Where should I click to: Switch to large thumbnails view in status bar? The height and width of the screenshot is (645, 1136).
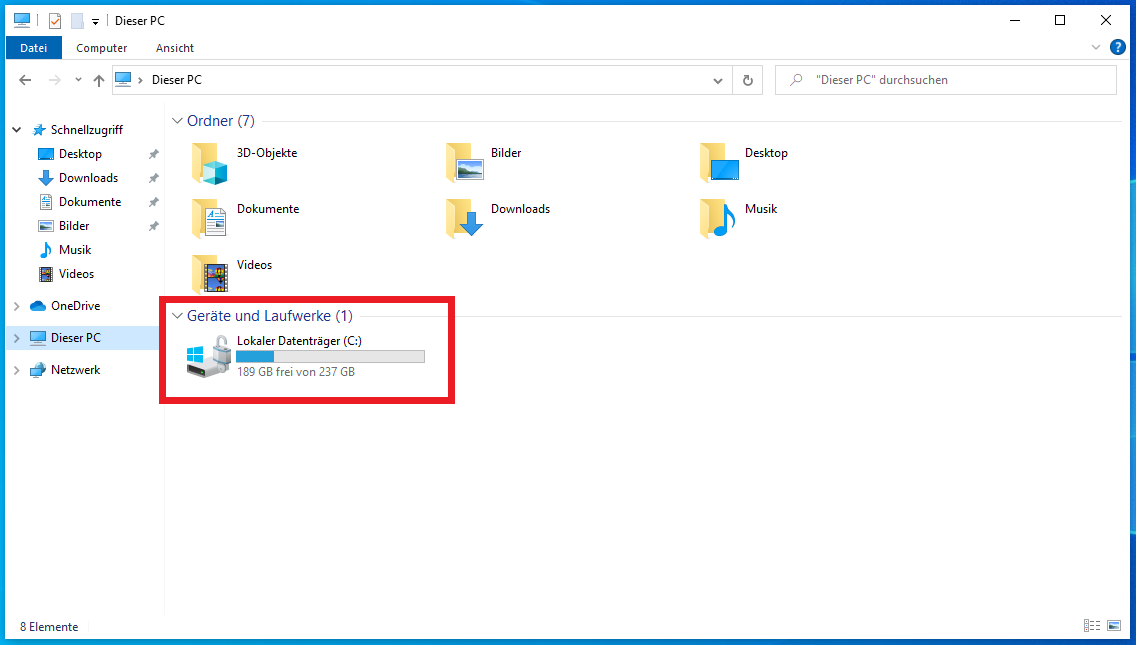[1114, 626]
